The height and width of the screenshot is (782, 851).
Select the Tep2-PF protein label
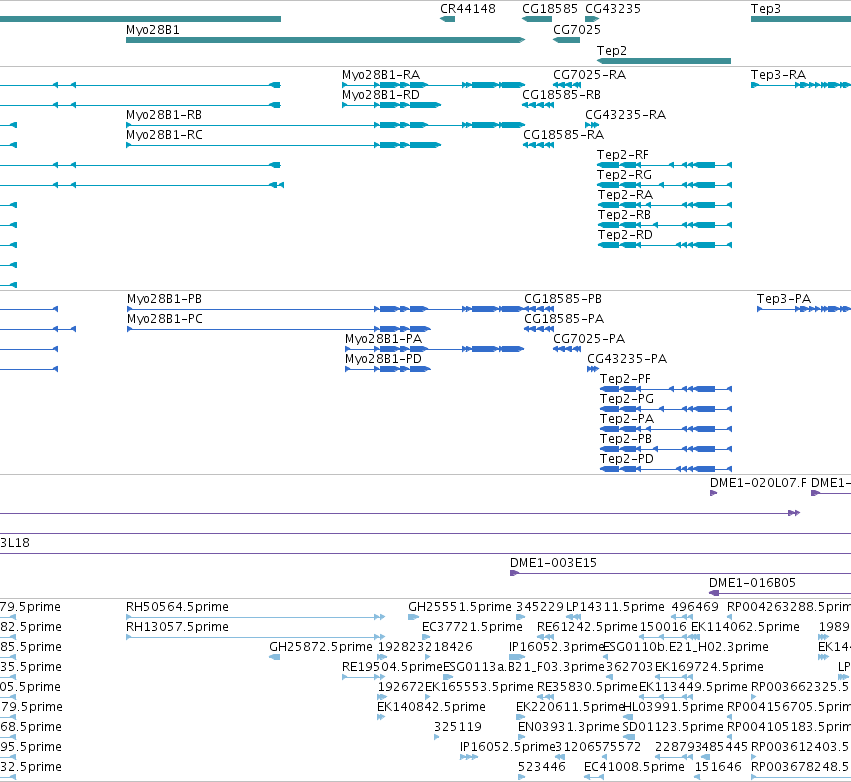625,379
